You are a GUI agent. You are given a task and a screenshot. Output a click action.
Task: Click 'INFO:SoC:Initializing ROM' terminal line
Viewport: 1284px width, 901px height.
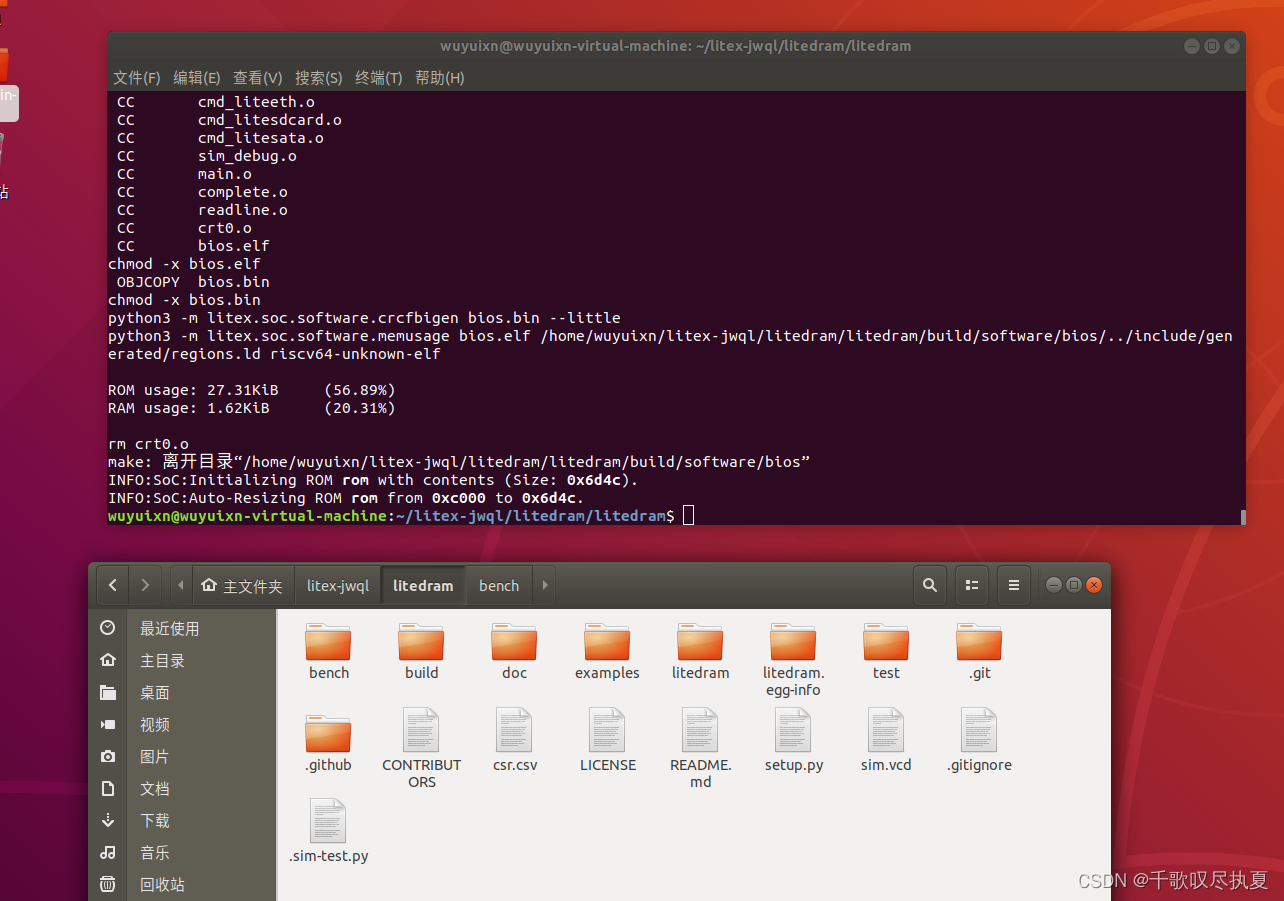(373, 480)
